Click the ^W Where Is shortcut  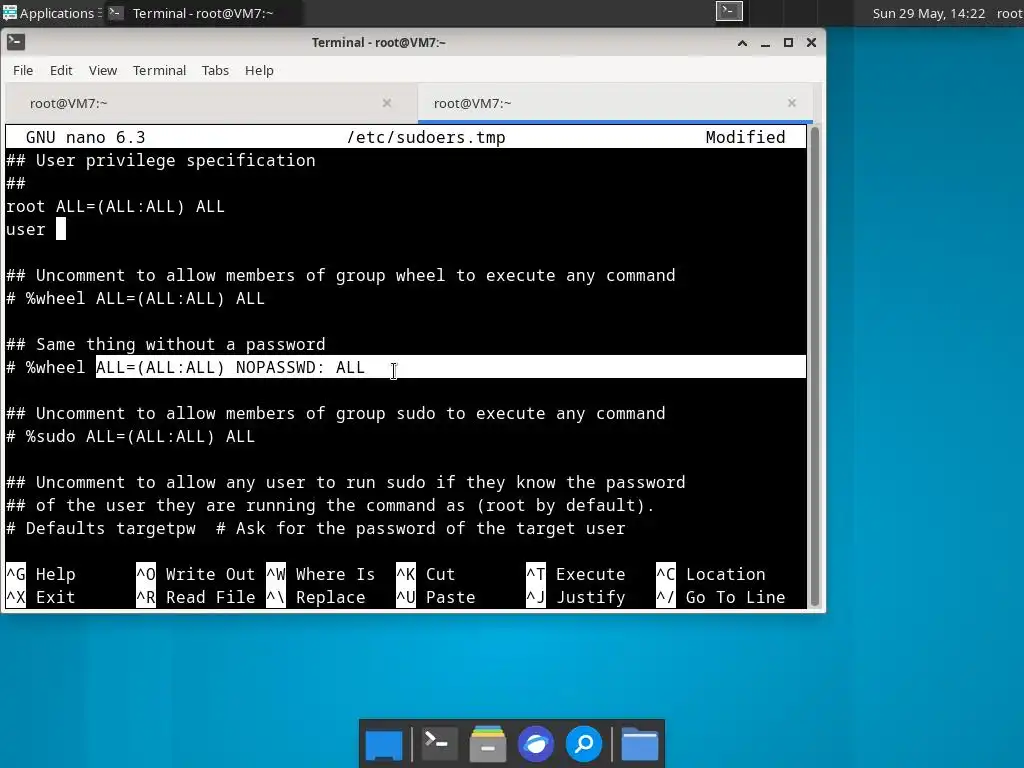coord(321,574)
